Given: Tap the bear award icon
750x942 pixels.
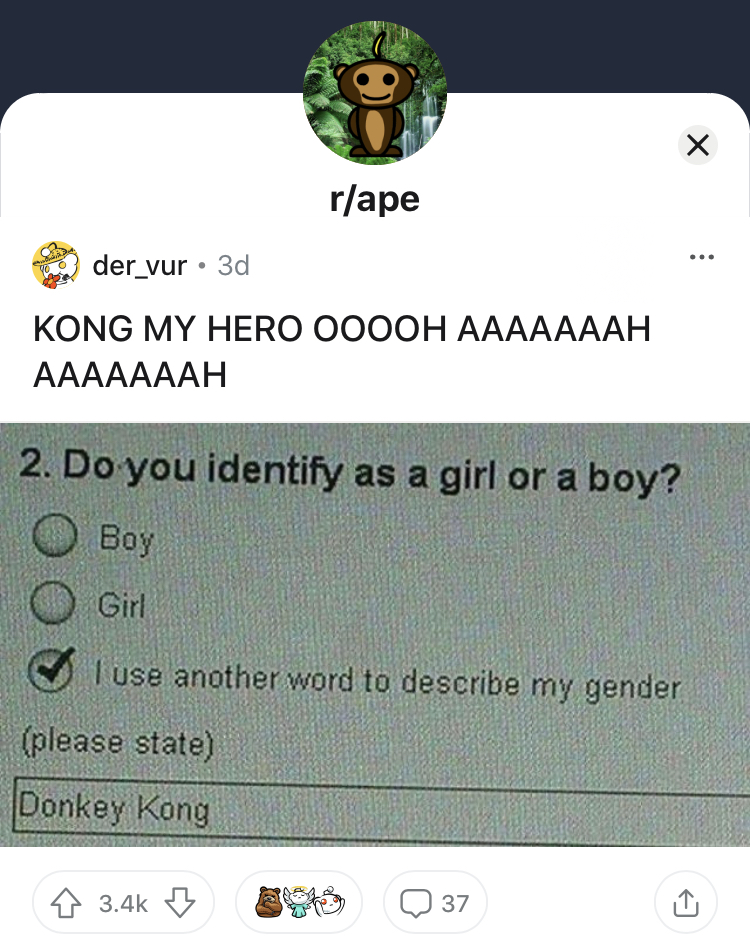Looking at the screenshot, I should tap(269, 902).
